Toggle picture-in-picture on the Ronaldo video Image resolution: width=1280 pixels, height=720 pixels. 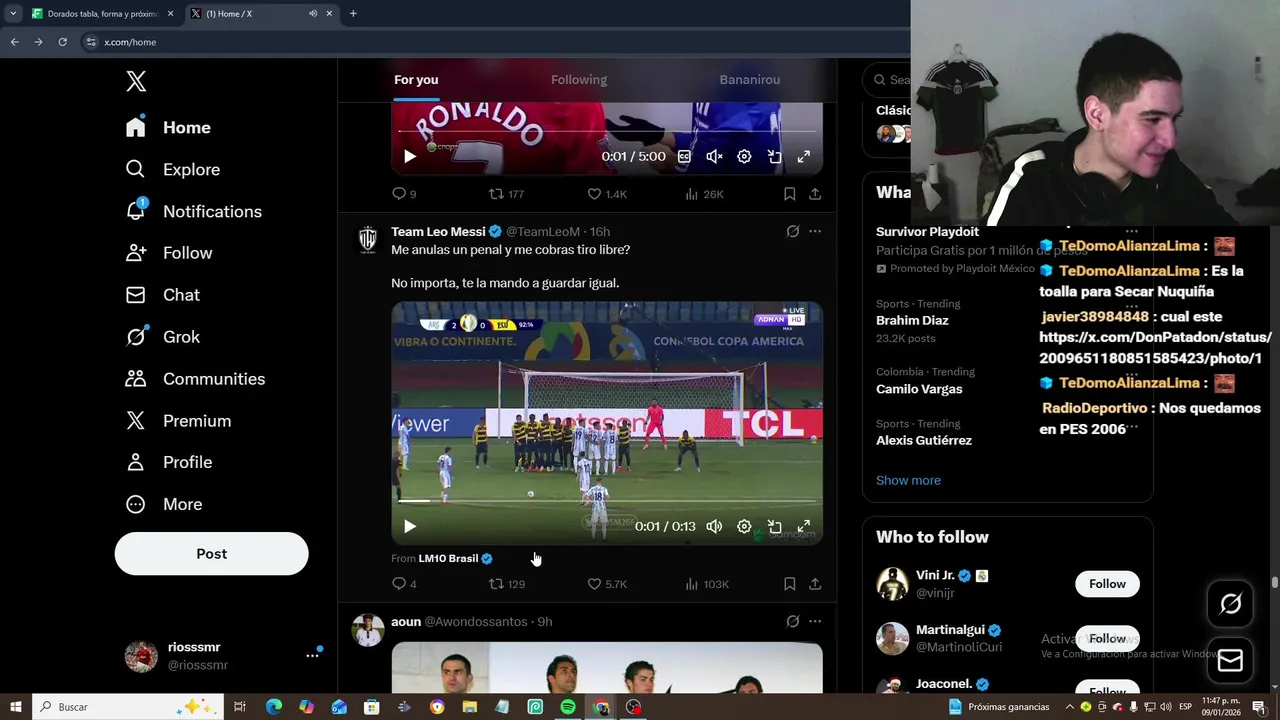point(774,157)
